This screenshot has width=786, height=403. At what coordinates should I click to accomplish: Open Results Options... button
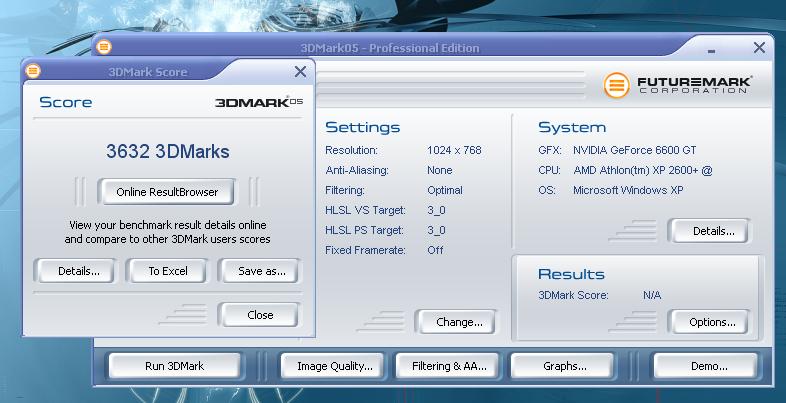pyautogui.click(x=712, y=322)
